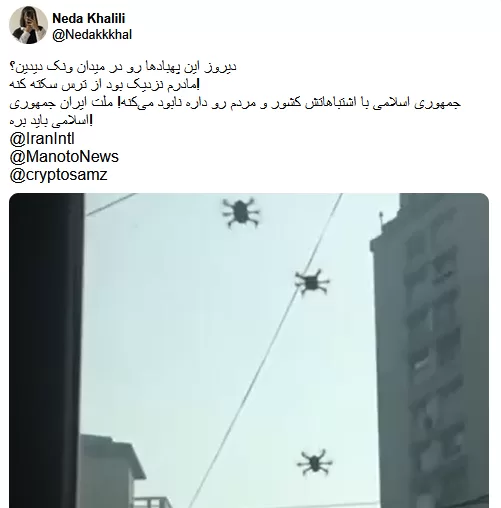This screenshot has width=501, height=508.
Task: Click the middle drone near the power line
Action: coord(312,282)
